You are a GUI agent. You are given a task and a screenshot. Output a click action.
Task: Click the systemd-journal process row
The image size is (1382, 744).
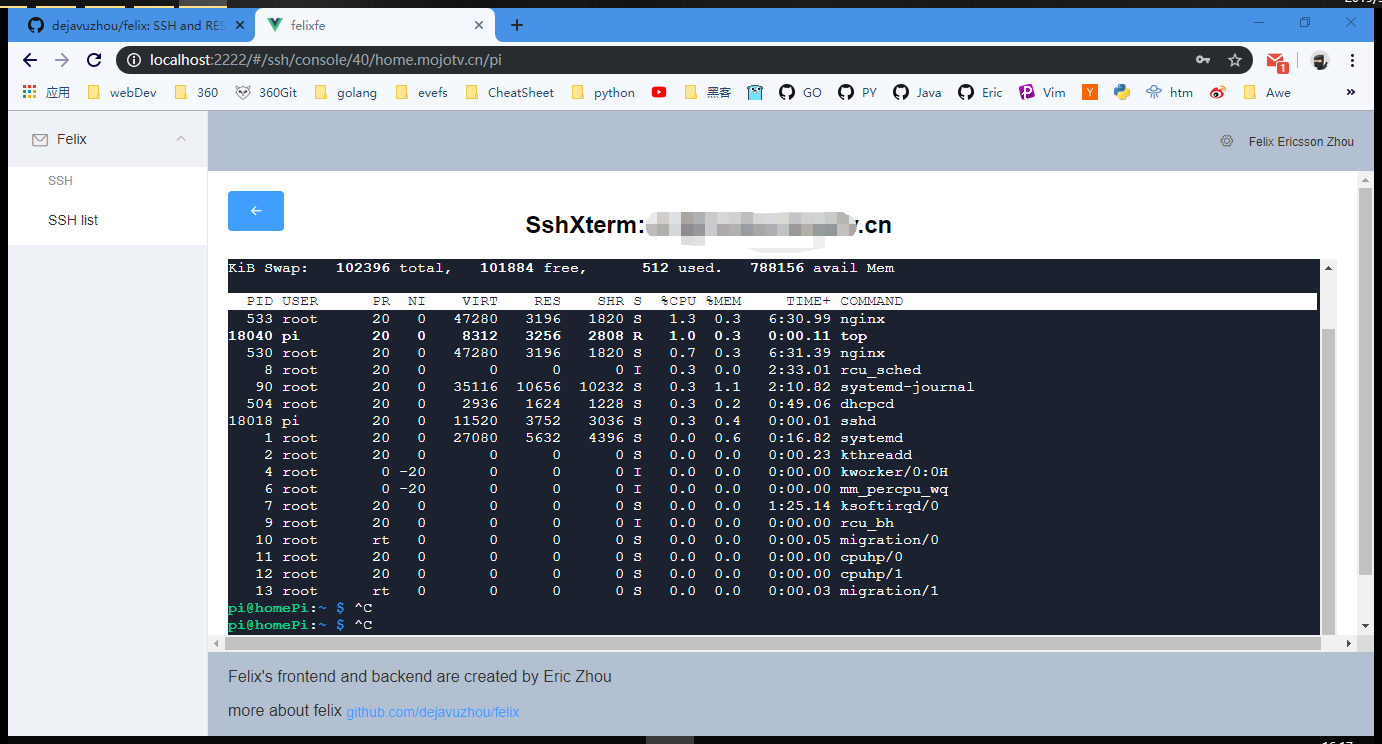click(772, 387)
